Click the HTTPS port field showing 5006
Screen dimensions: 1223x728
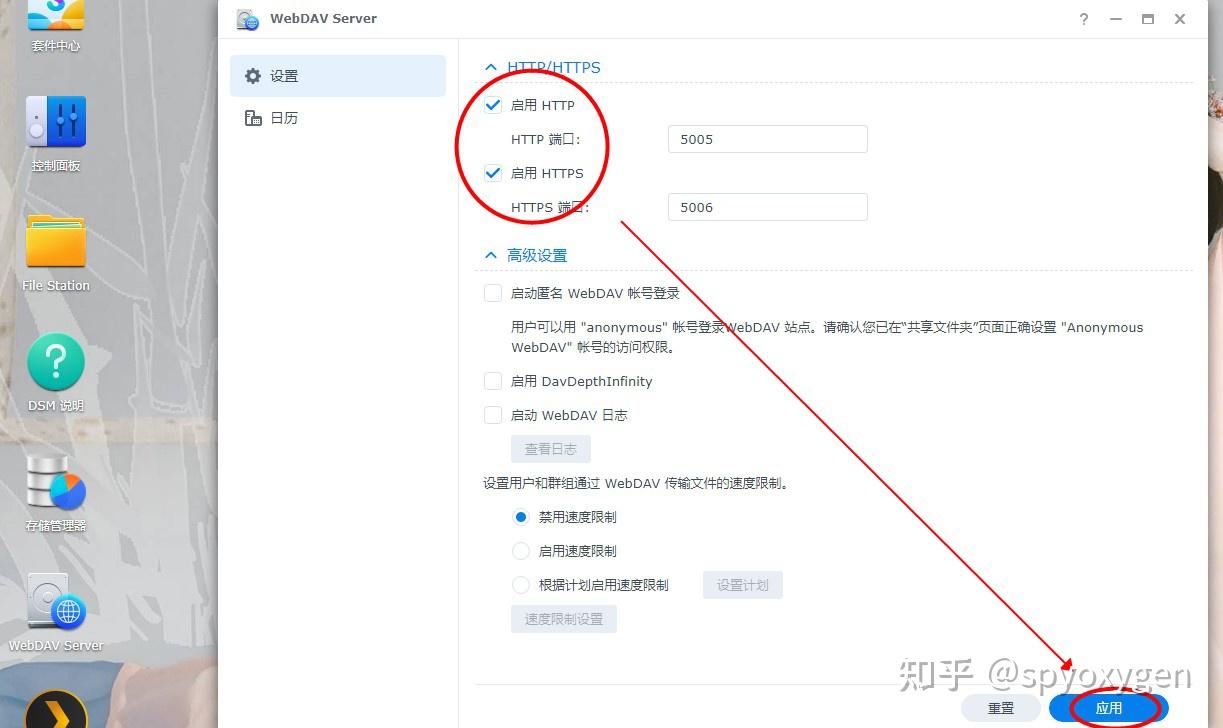767,207
